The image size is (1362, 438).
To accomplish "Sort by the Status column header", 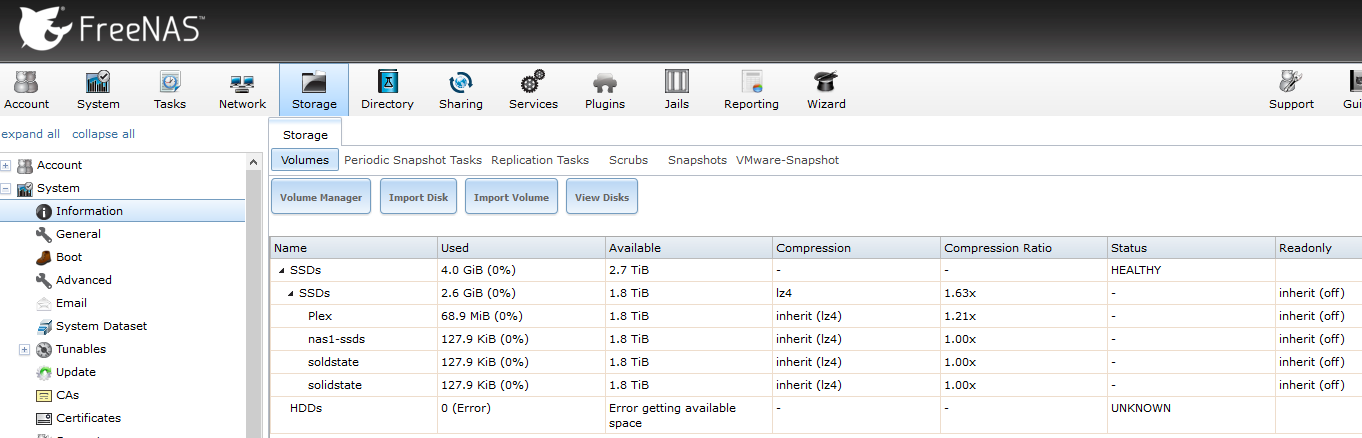I will point(1192,248).
